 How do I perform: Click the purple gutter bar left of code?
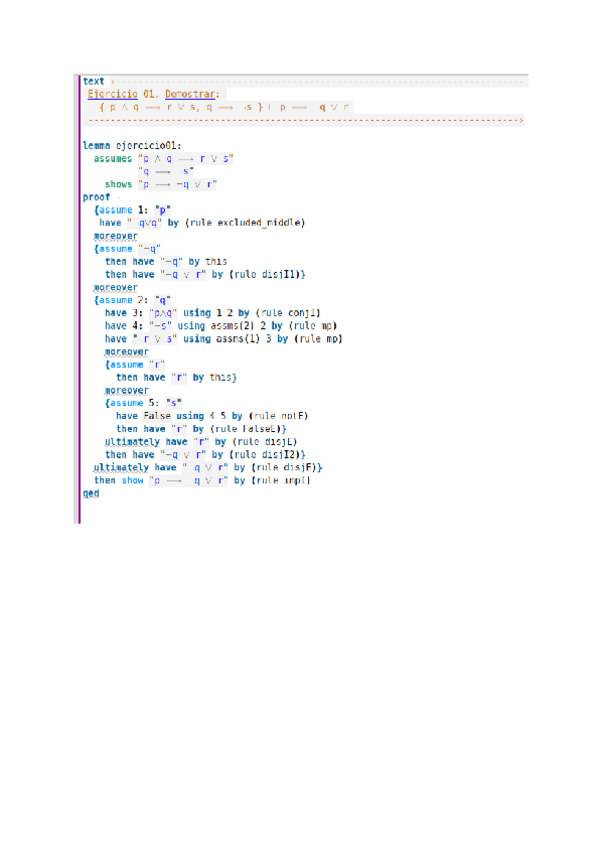pos(78,300)
